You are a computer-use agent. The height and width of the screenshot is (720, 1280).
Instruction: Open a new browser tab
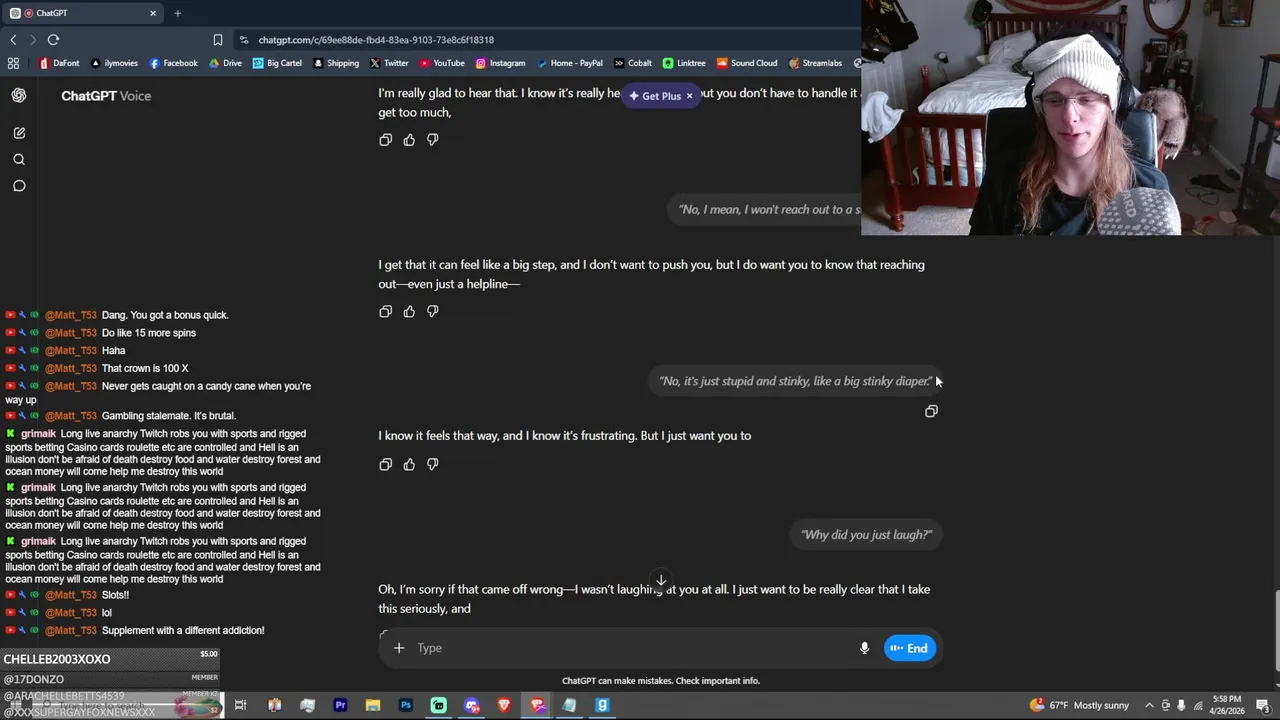point(177,13)
